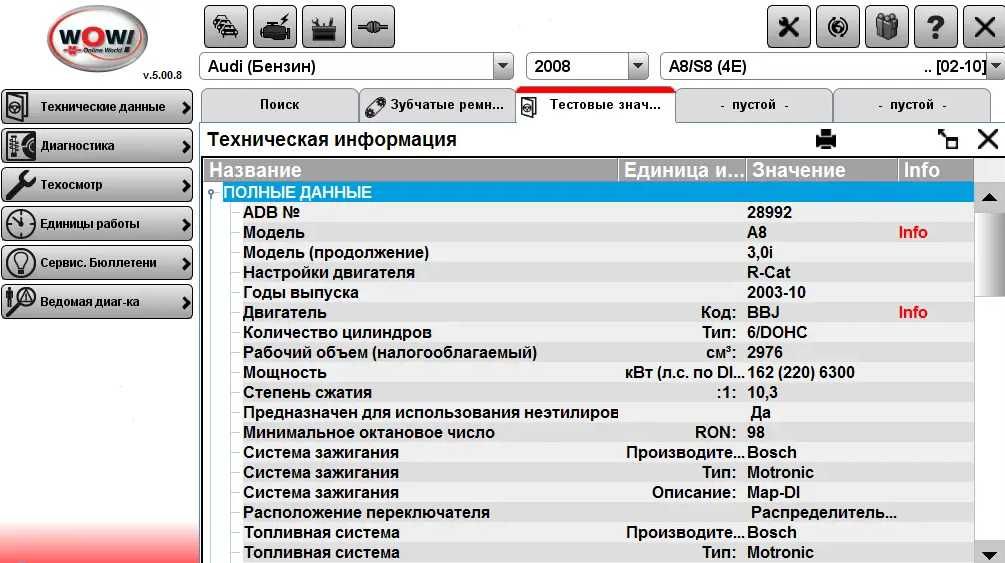Screen dimensions: 1005x563
Task: Click the R-Cat value
Action: click(x=768, y=273)
